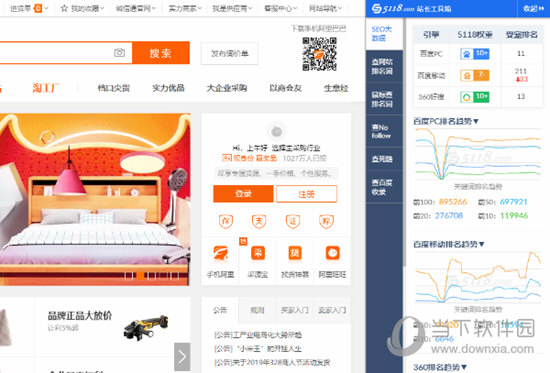
Task: Open the 大企业采购 nav link
Action: [227, 88]
